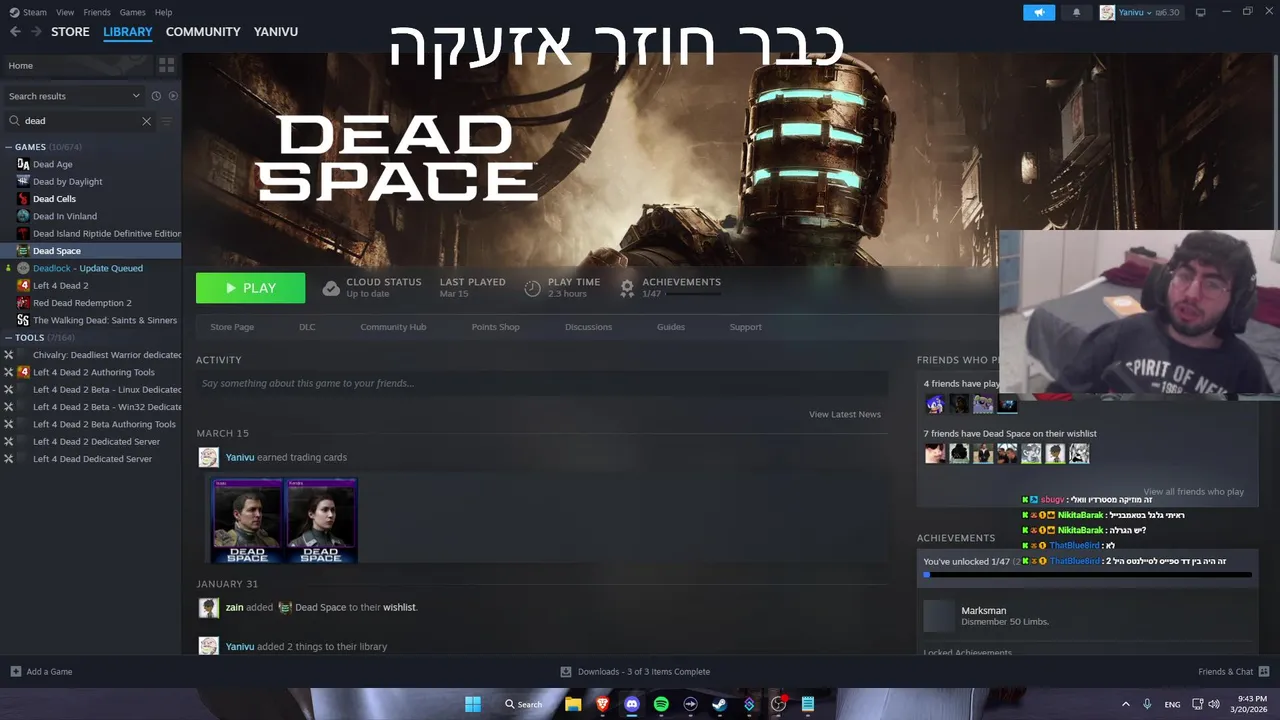Viewport: 1280px width, 720px height.
Task: Open the wishlist link in zain's activity
Action: click(399, 607)
